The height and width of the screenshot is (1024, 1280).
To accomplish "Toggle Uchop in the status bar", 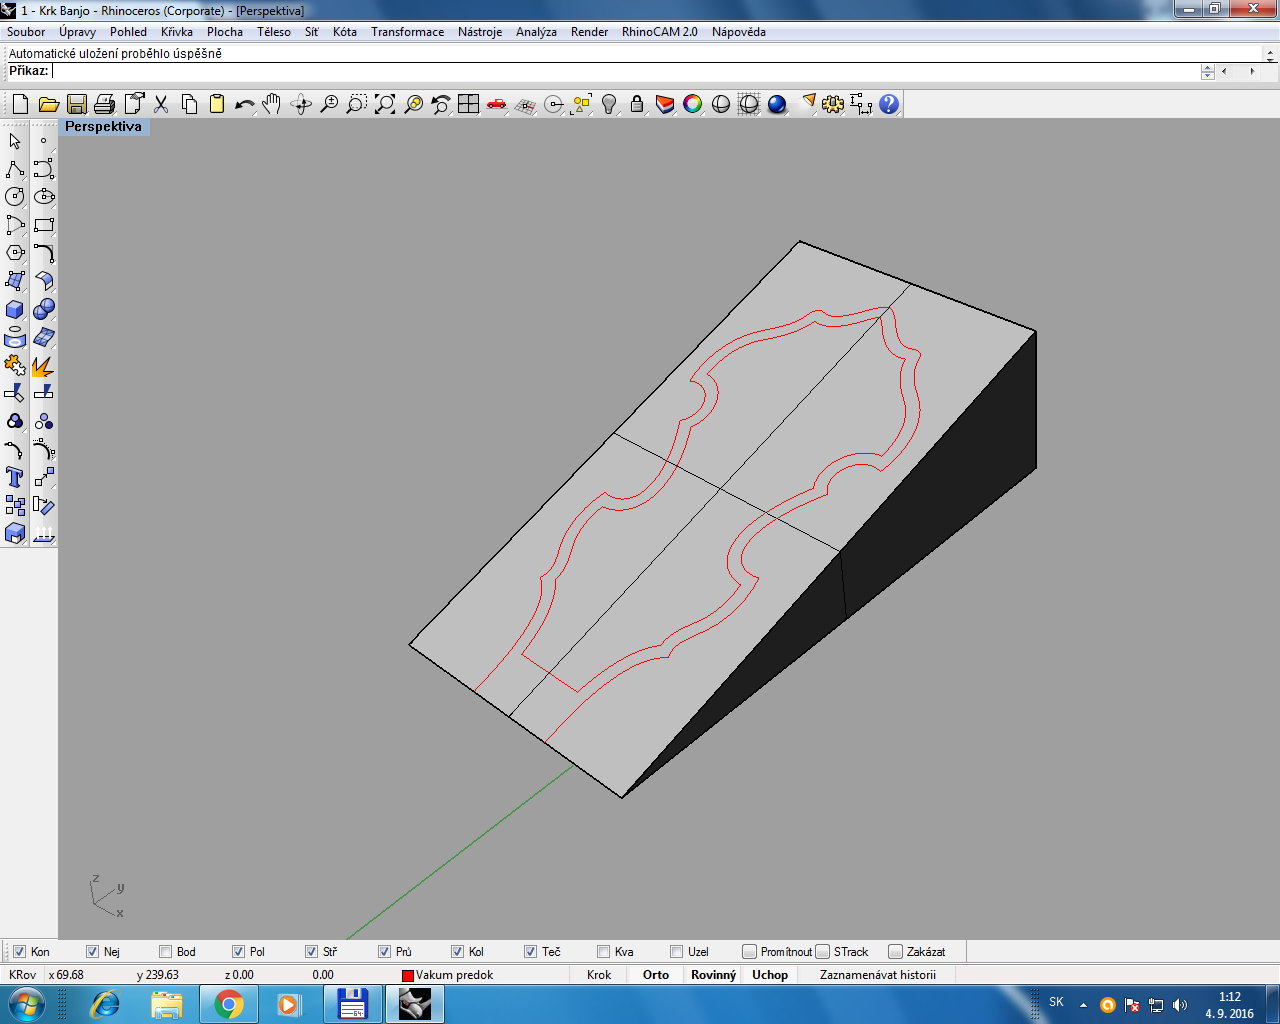I will [x=770, y=975].
